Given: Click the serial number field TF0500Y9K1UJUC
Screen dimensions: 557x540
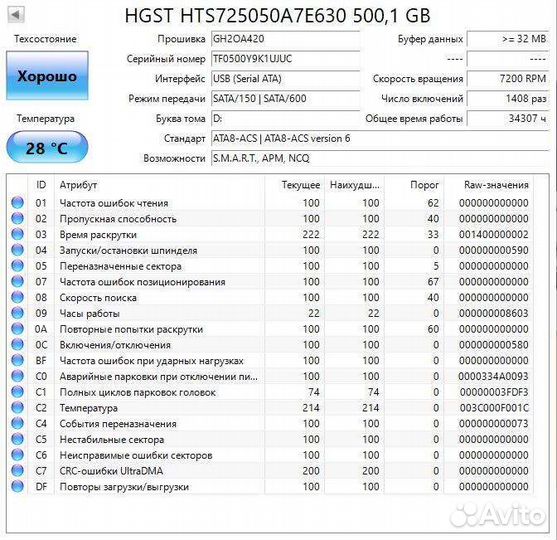Looking at the screenshot, I should pos(285,59).
